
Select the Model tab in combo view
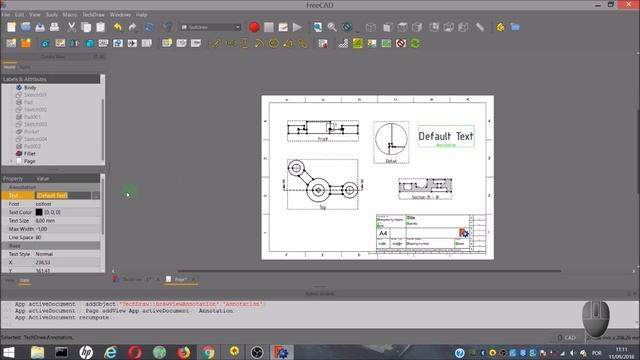click(9, 67)
